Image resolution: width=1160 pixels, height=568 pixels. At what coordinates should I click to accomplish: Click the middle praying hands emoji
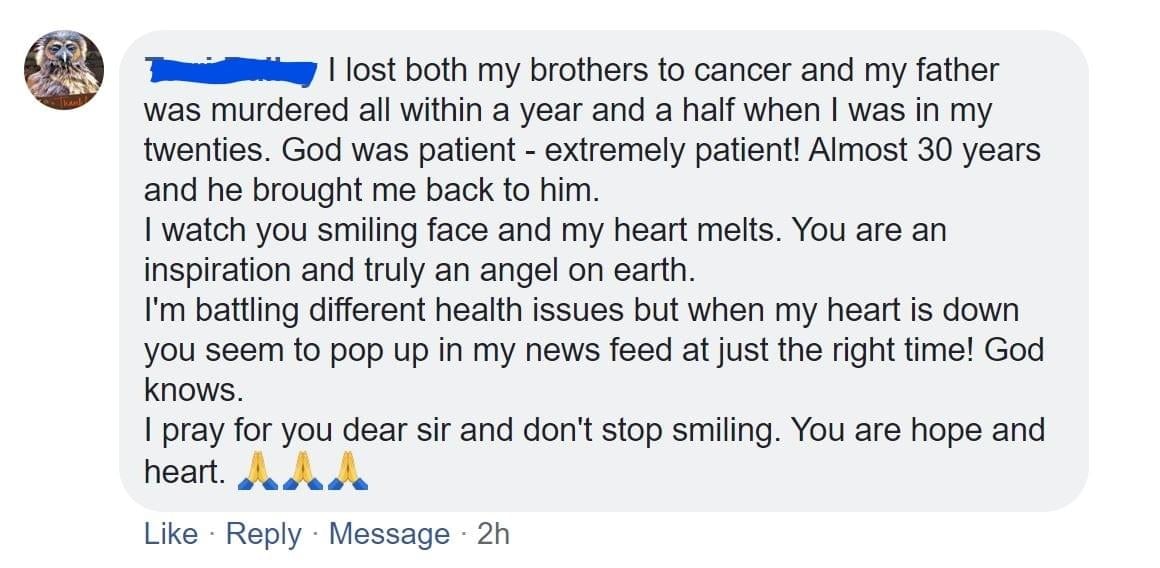[x=302, y=471]
